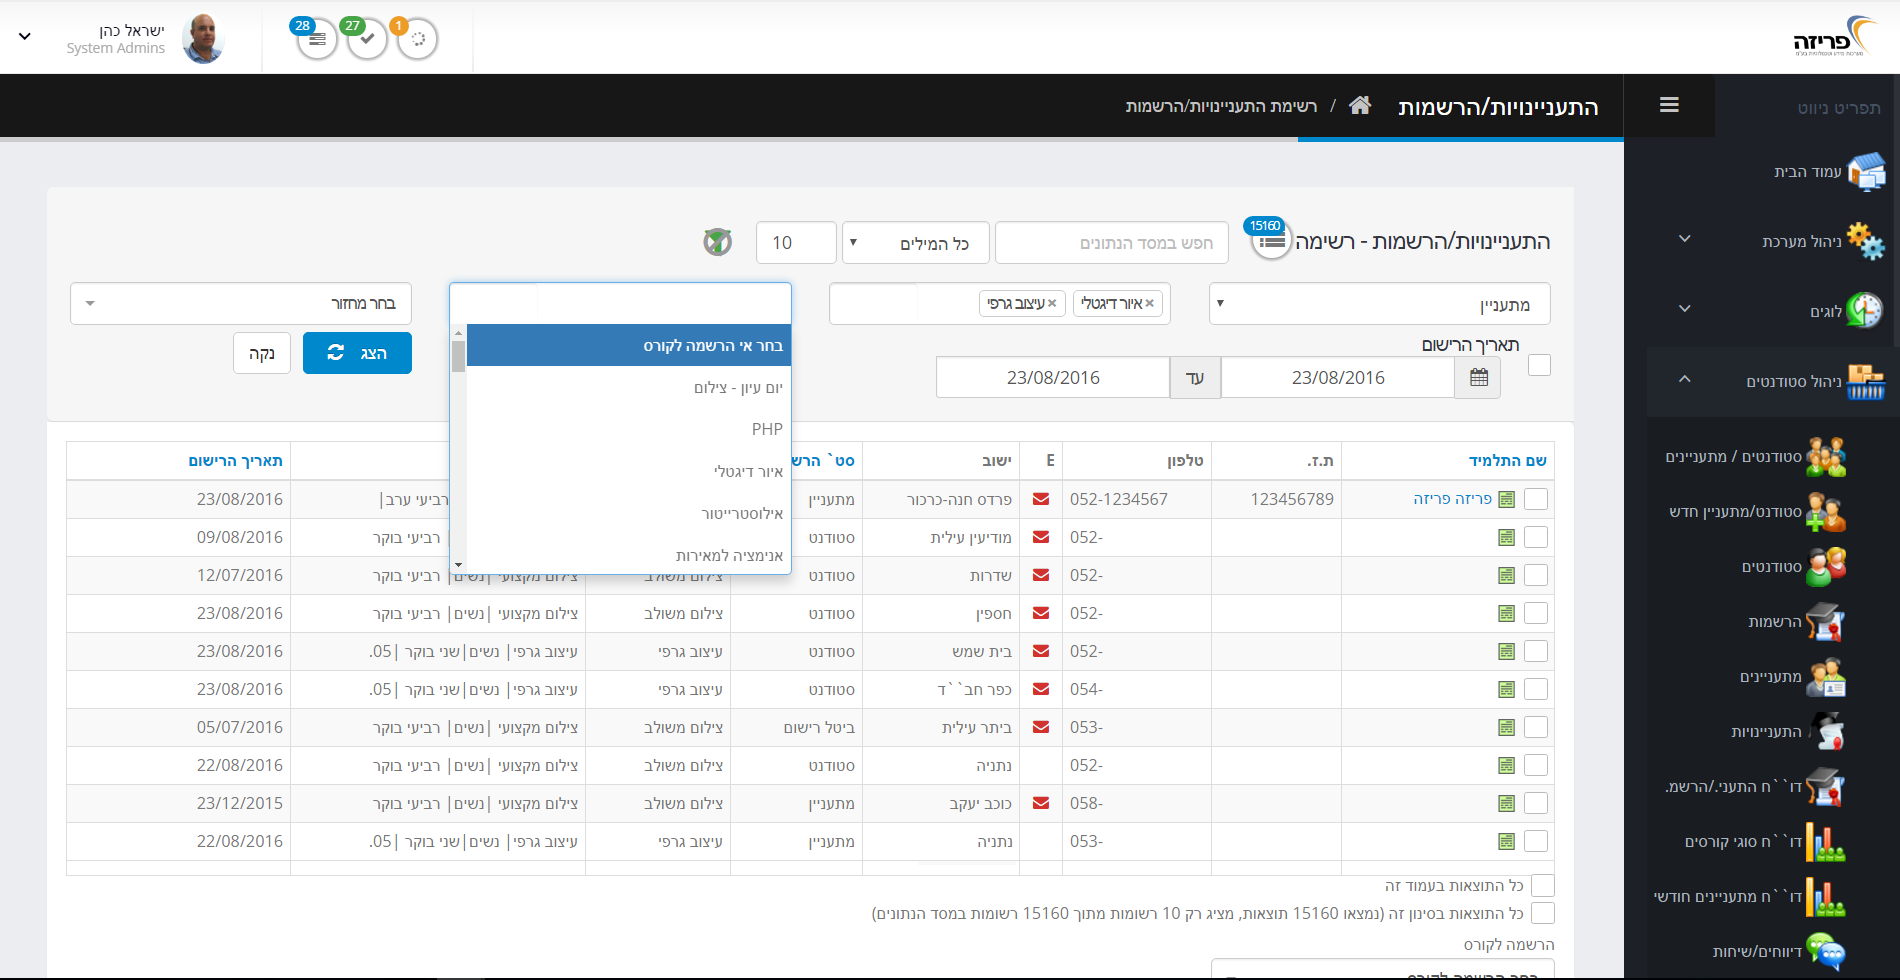Enable כל התוצאות בסינון זה checkbox
The width and height of the screenshot is (1900, 980).
[1543, 913]
